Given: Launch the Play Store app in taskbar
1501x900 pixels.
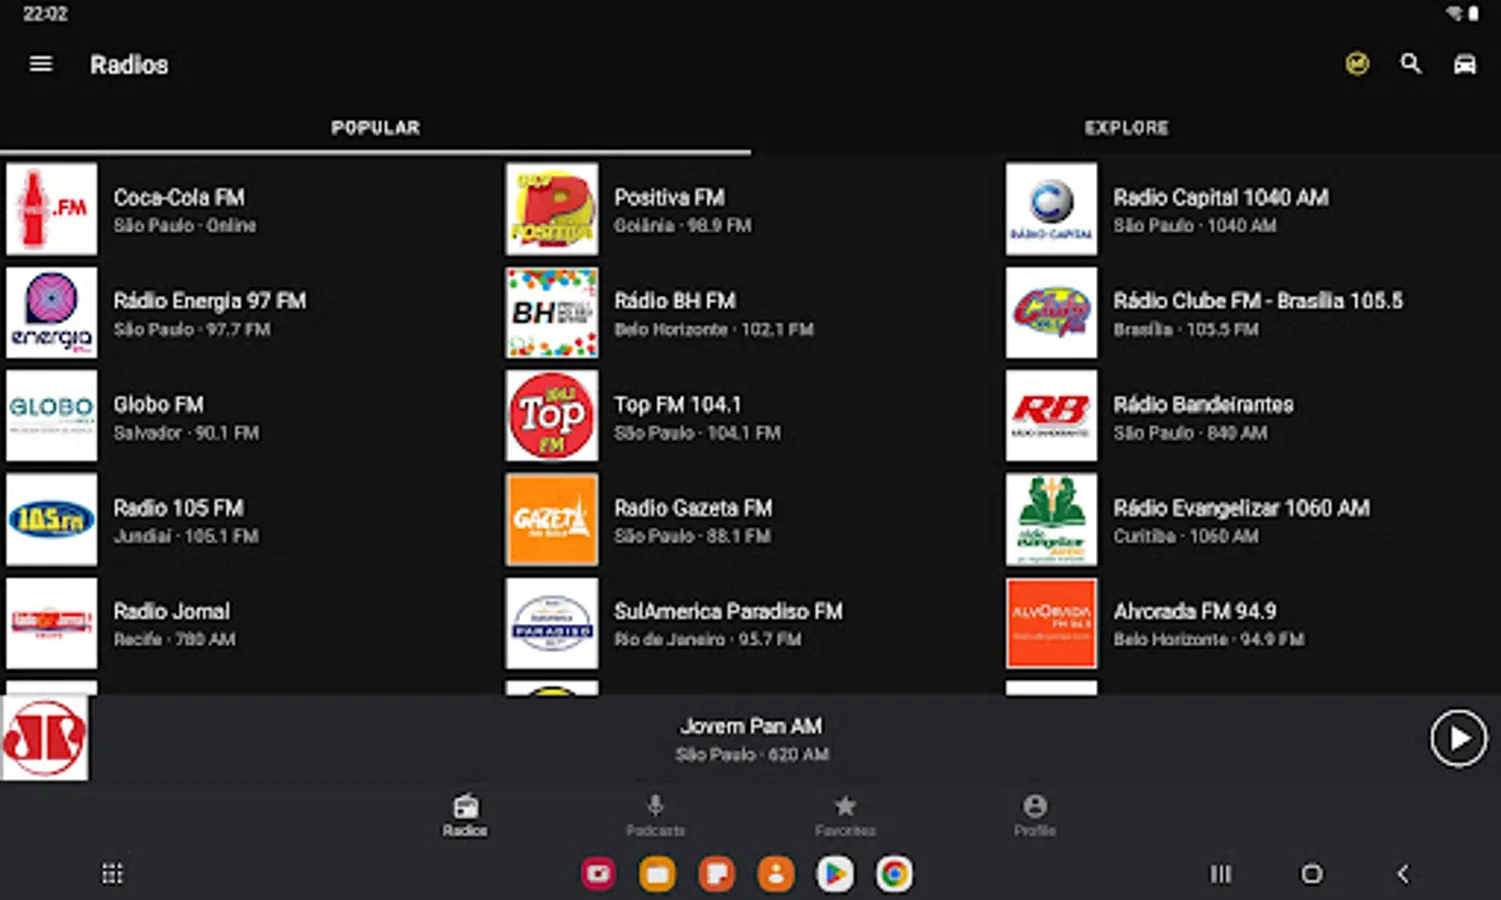Looking at the screenshot, I should 835,874.
